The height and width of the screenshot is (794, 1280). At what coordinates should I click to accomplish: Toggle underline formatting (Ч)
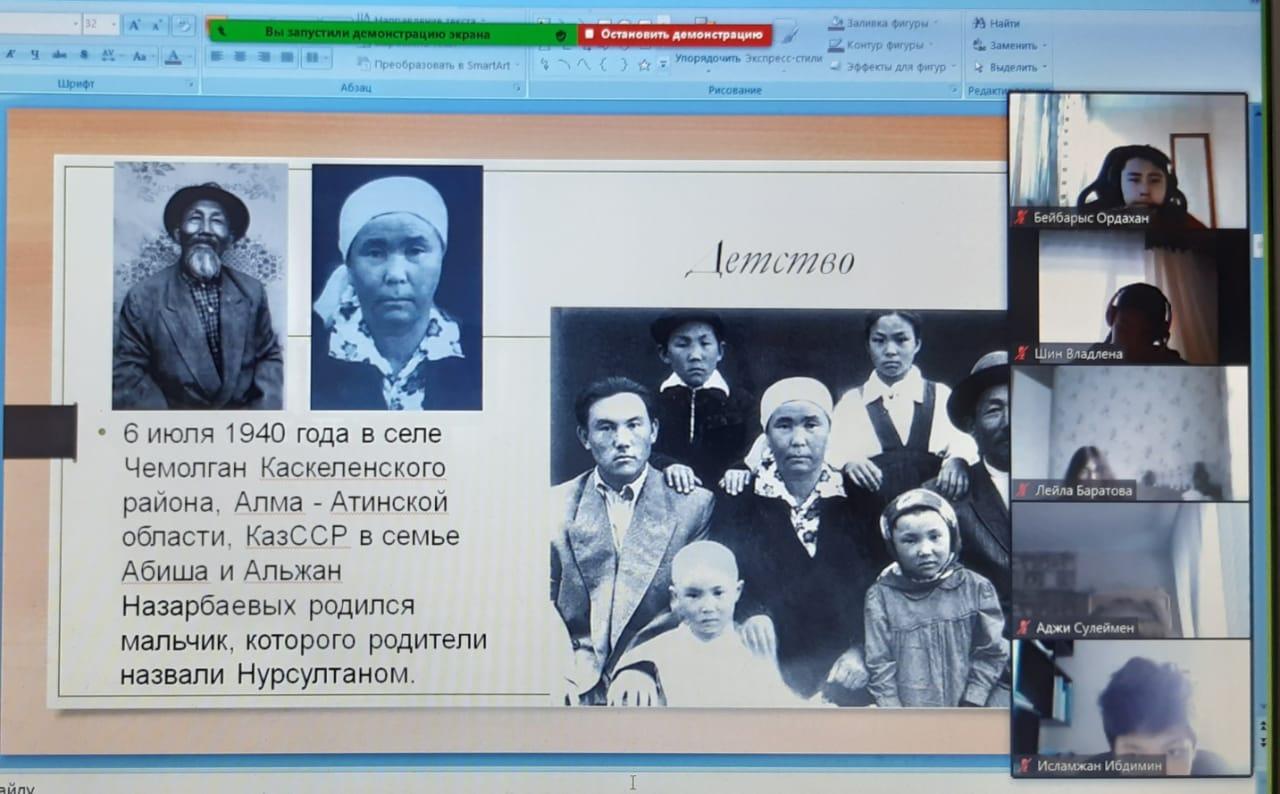coord(36,55)
